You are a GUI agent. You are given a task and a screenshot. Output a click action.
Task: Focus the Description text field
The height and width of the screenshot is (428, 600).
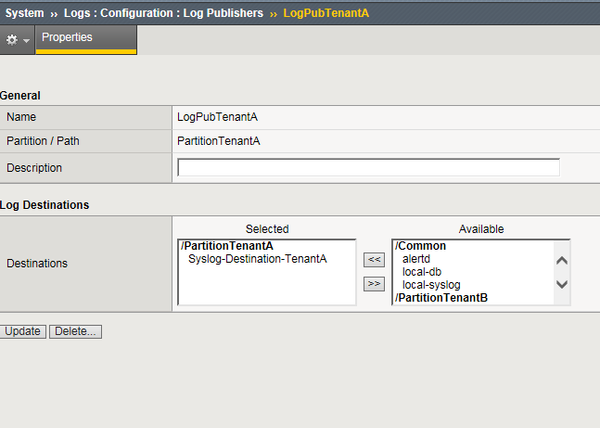[x=368, y=167]
